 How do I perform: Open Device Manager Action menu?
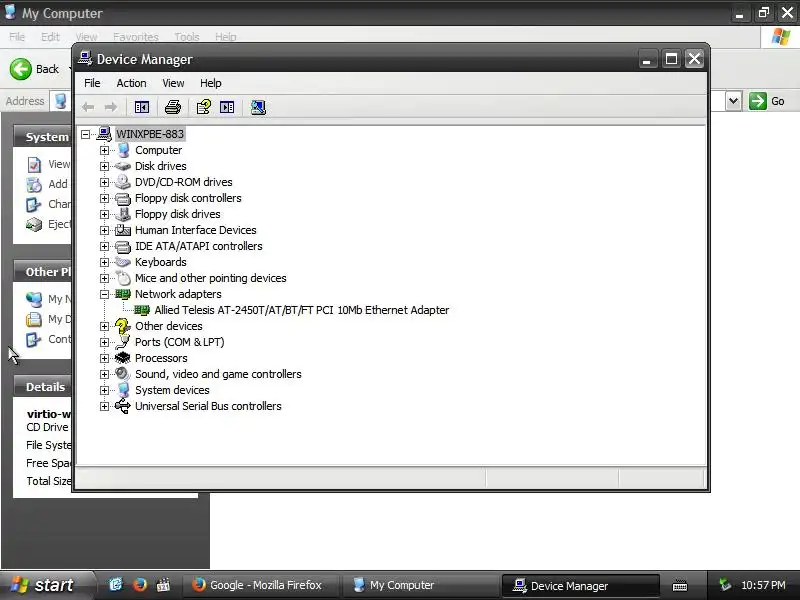tap(131, 83)
